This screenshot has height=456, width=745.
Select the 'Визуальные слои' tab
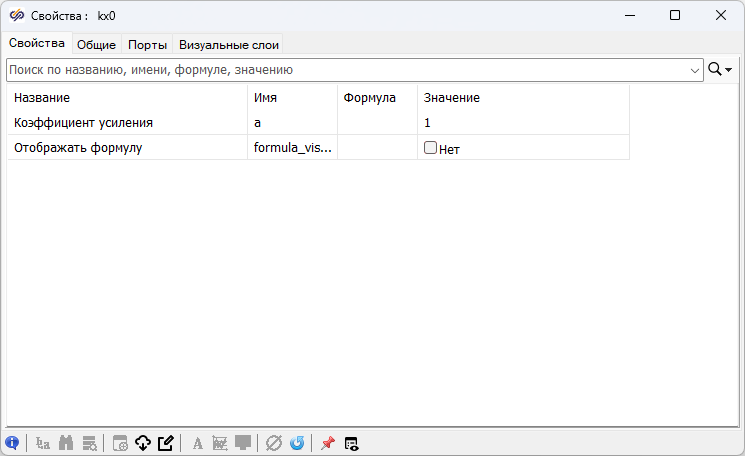pyautogui.click(x=229, y=44)
